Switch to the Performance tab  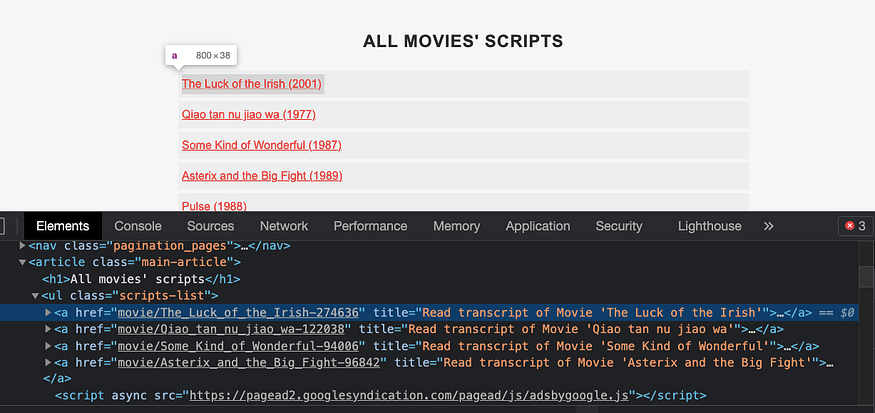tap(371, 226)
